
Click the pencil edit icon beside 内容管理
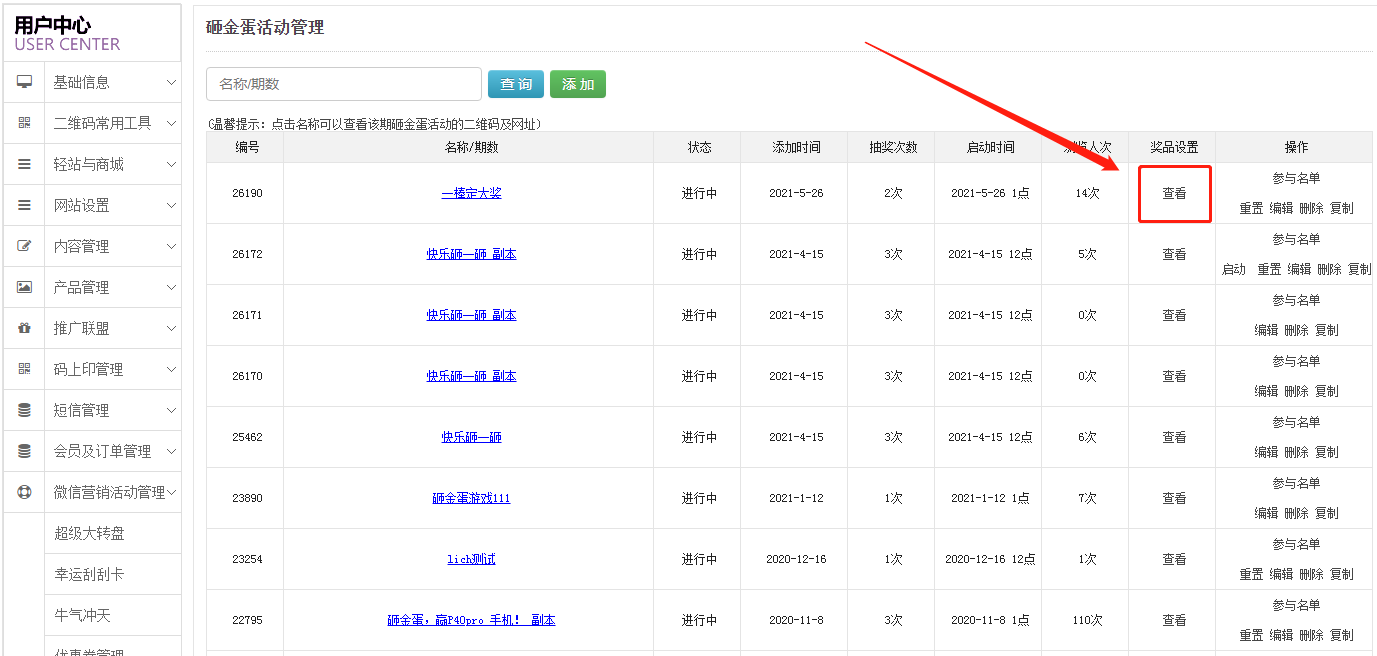pyautogui.click(x=25, y=246)
